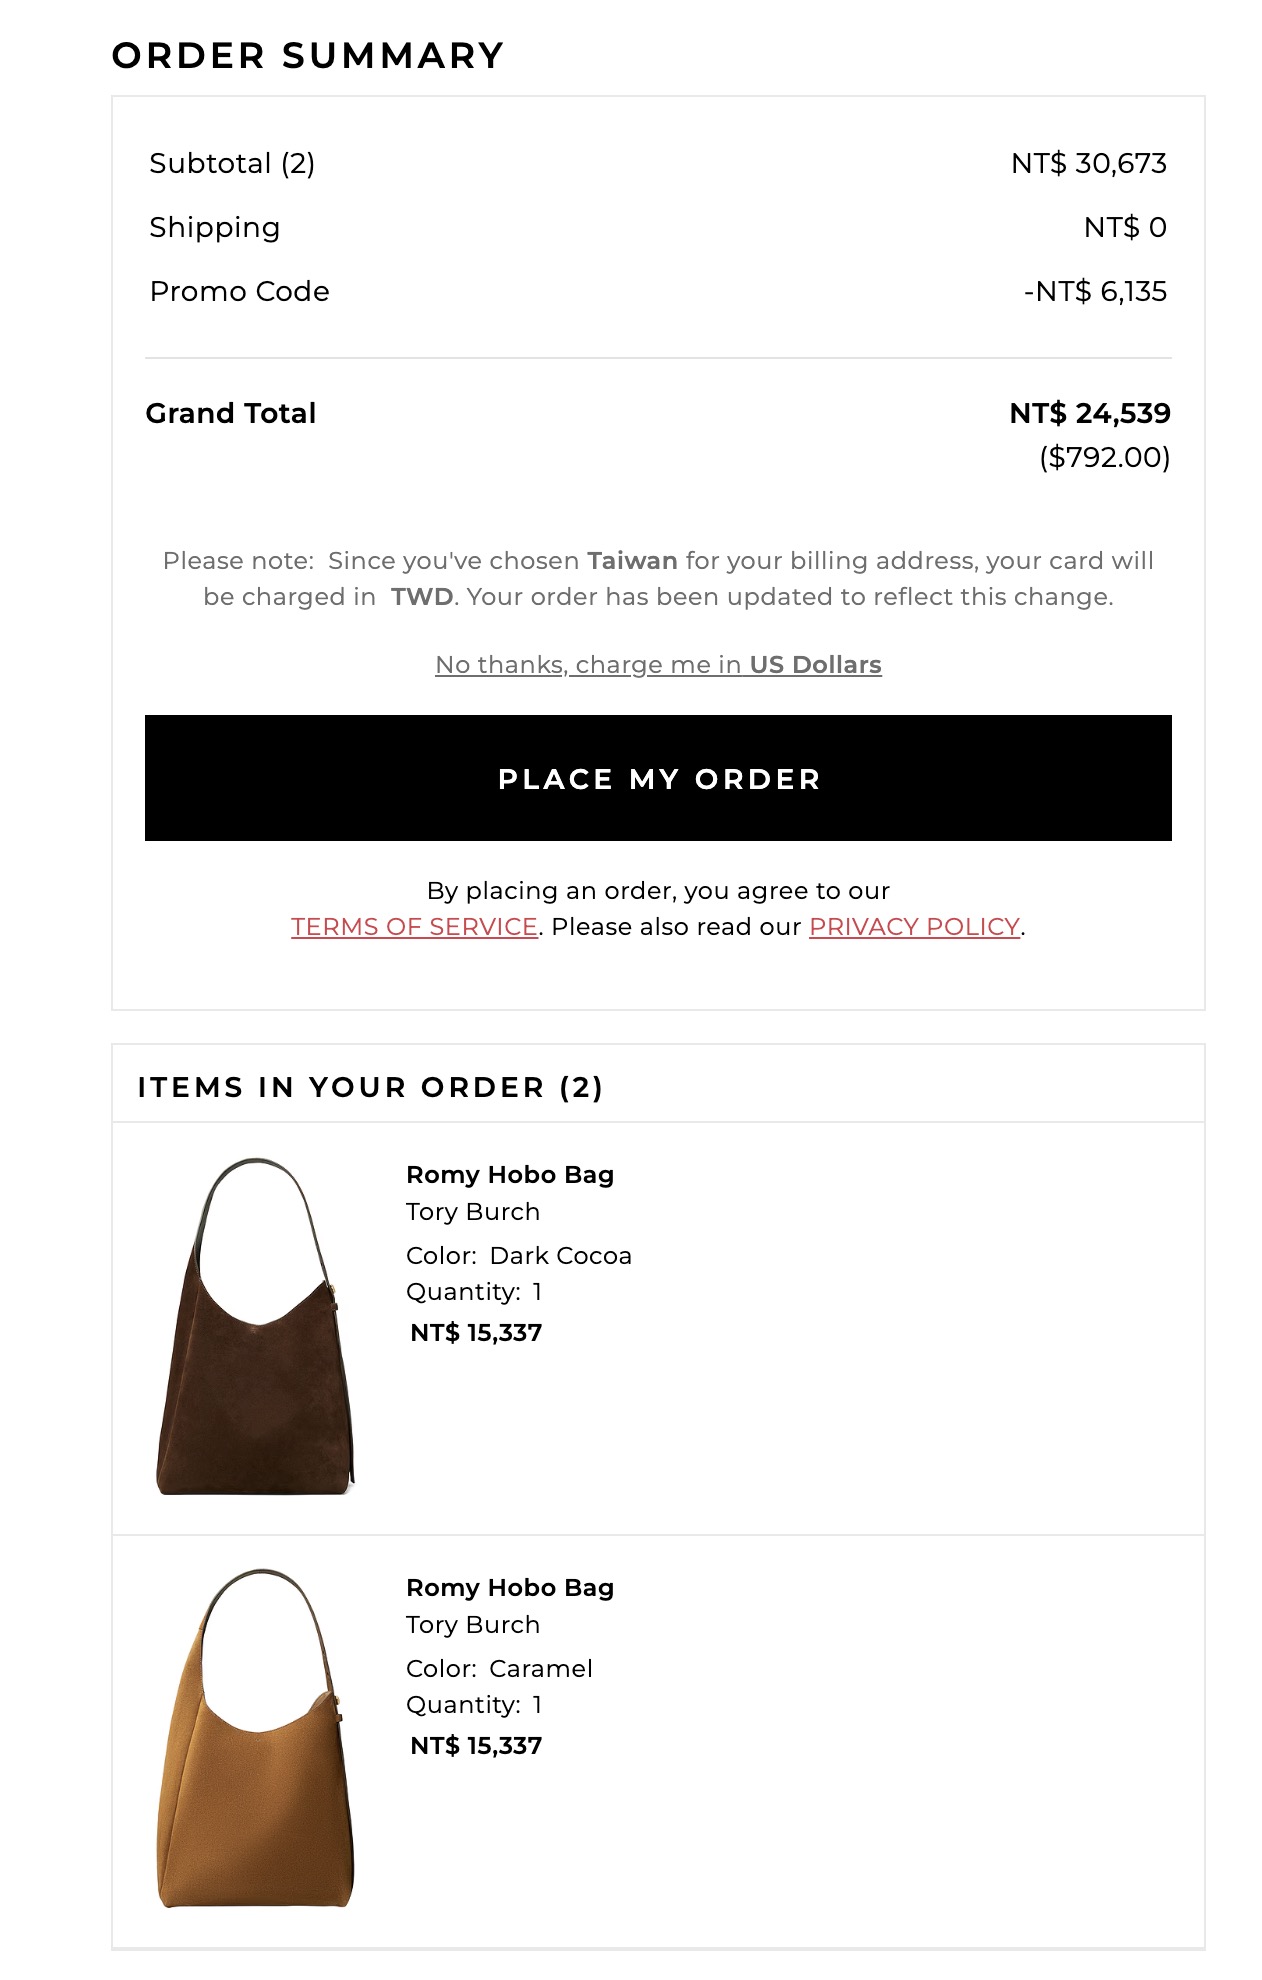Click the Place My Order button
Image resolution: width=1262 pixels, height=1980 pixels.
[658, 778]
